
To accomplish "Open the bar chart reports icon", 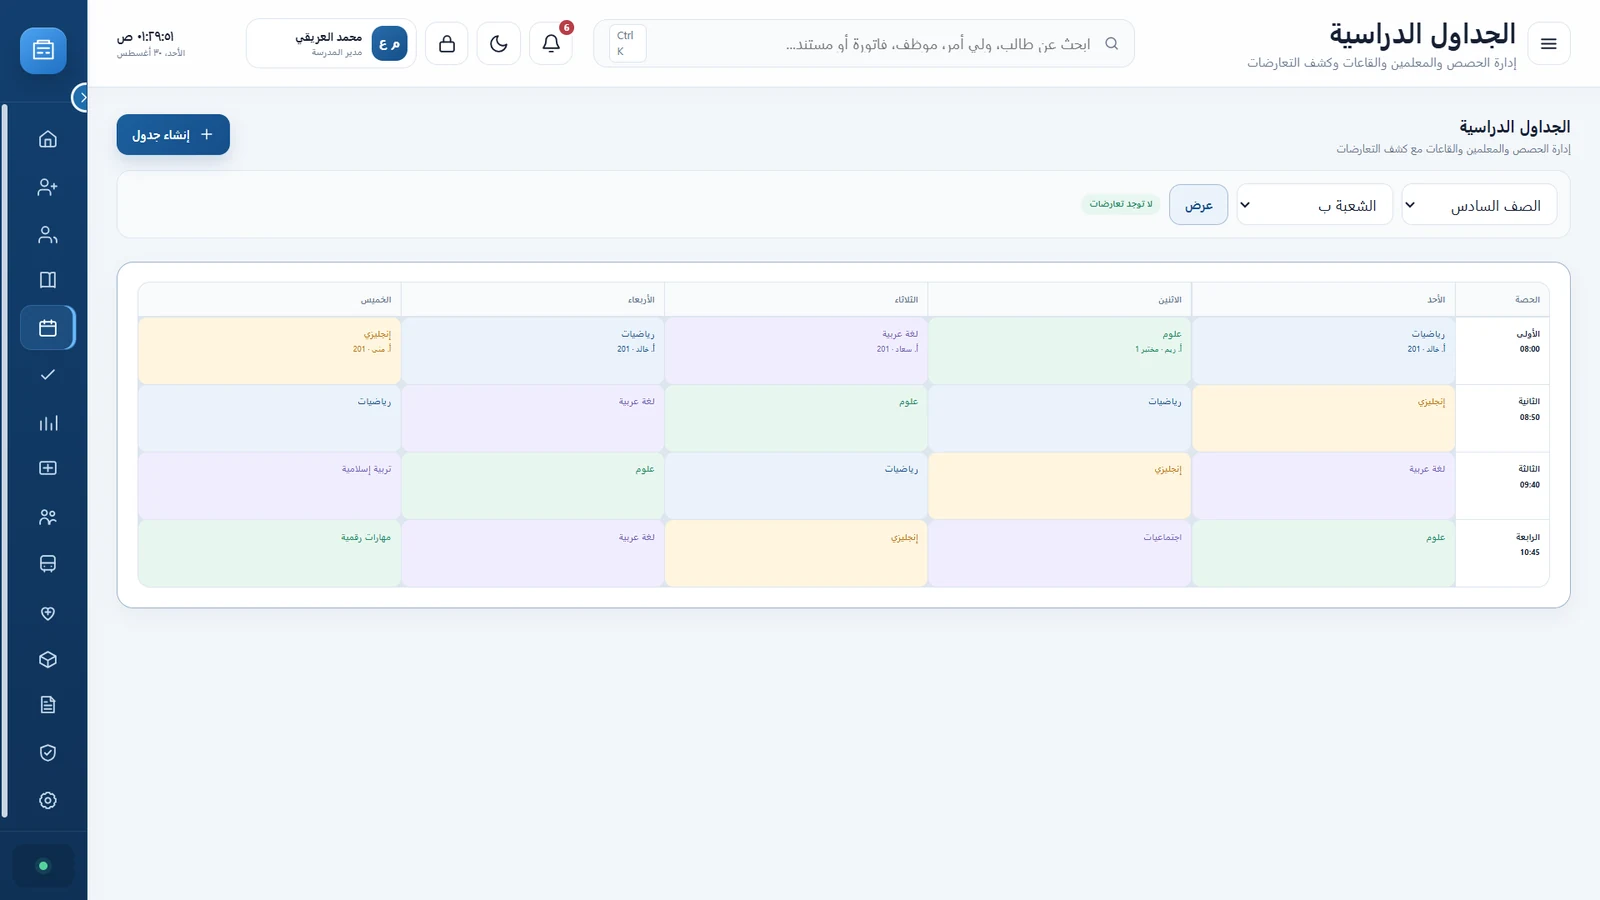I will [x=47, y=423].
